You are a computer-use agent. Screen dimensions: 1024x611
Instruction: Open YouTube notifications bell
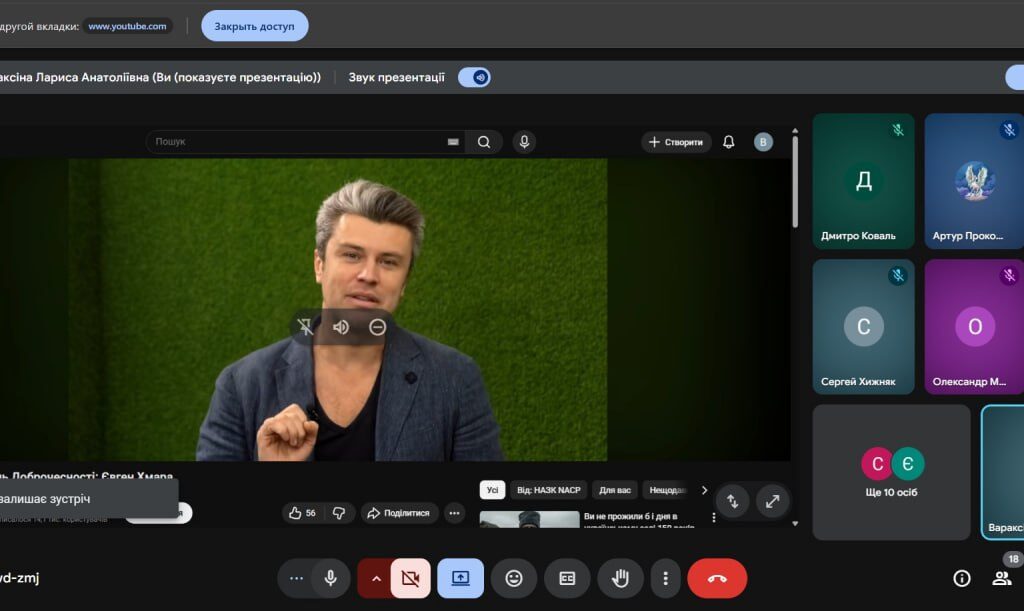coord(728,142)
